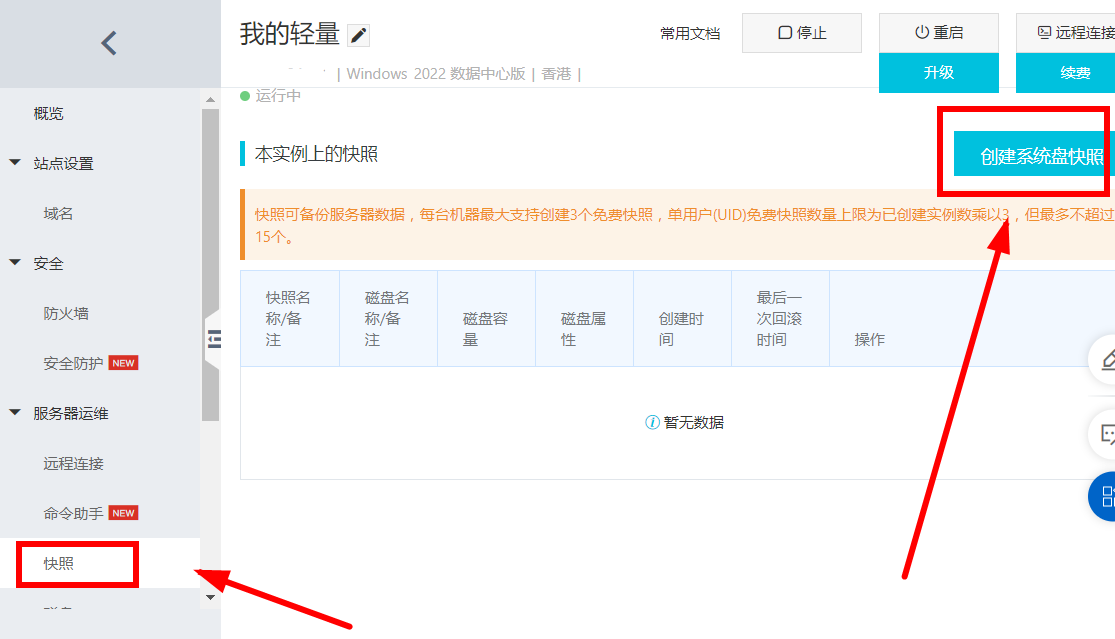Image resolution: width=1115 pixels, height=639 pixels.
Task: Click the back chevron arrow in sidebar
Action: click(x=109, y=43)
